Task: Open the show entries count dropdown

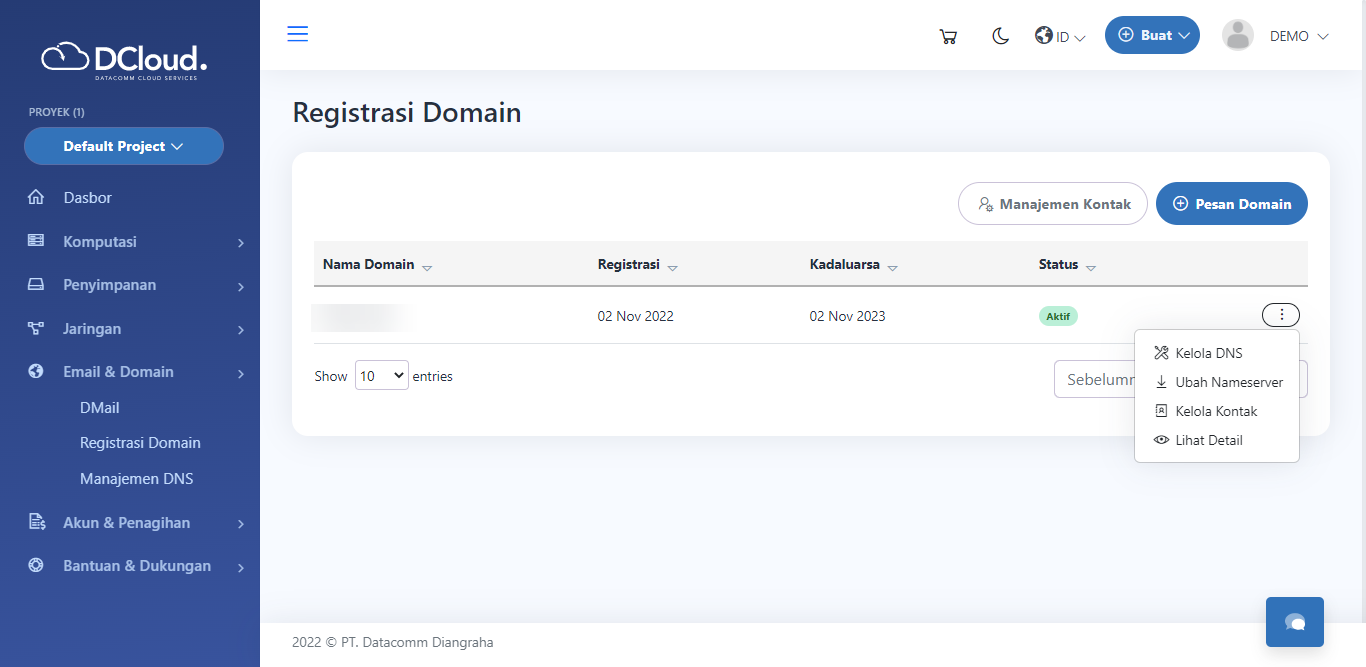Action: [x=381, y=376]
